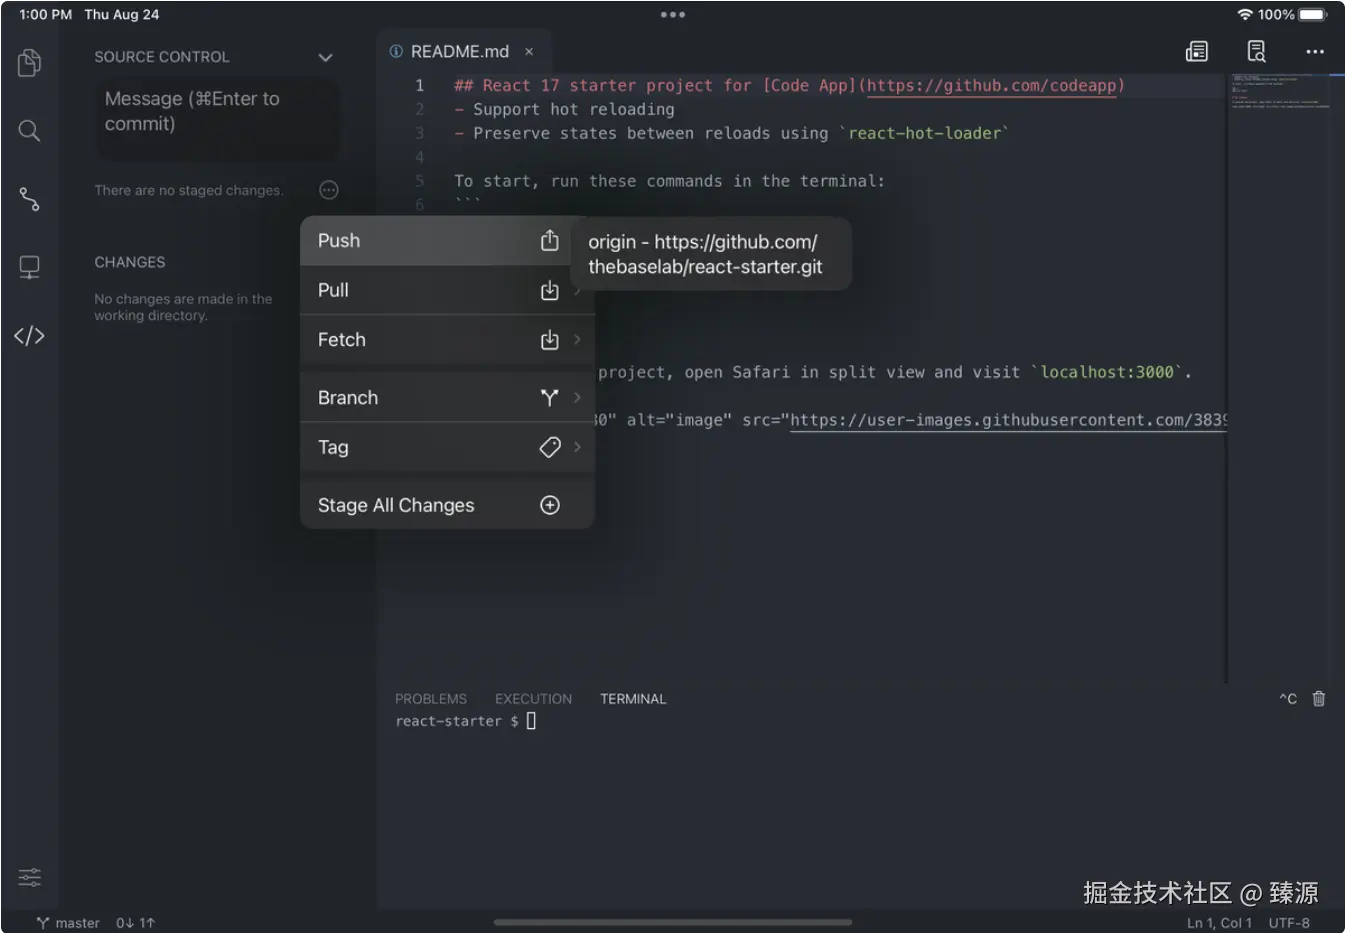The height and width of the screenshot is (933, 1345).
Task: Switch to the EXECUTION tab
Action: point(533,699)
